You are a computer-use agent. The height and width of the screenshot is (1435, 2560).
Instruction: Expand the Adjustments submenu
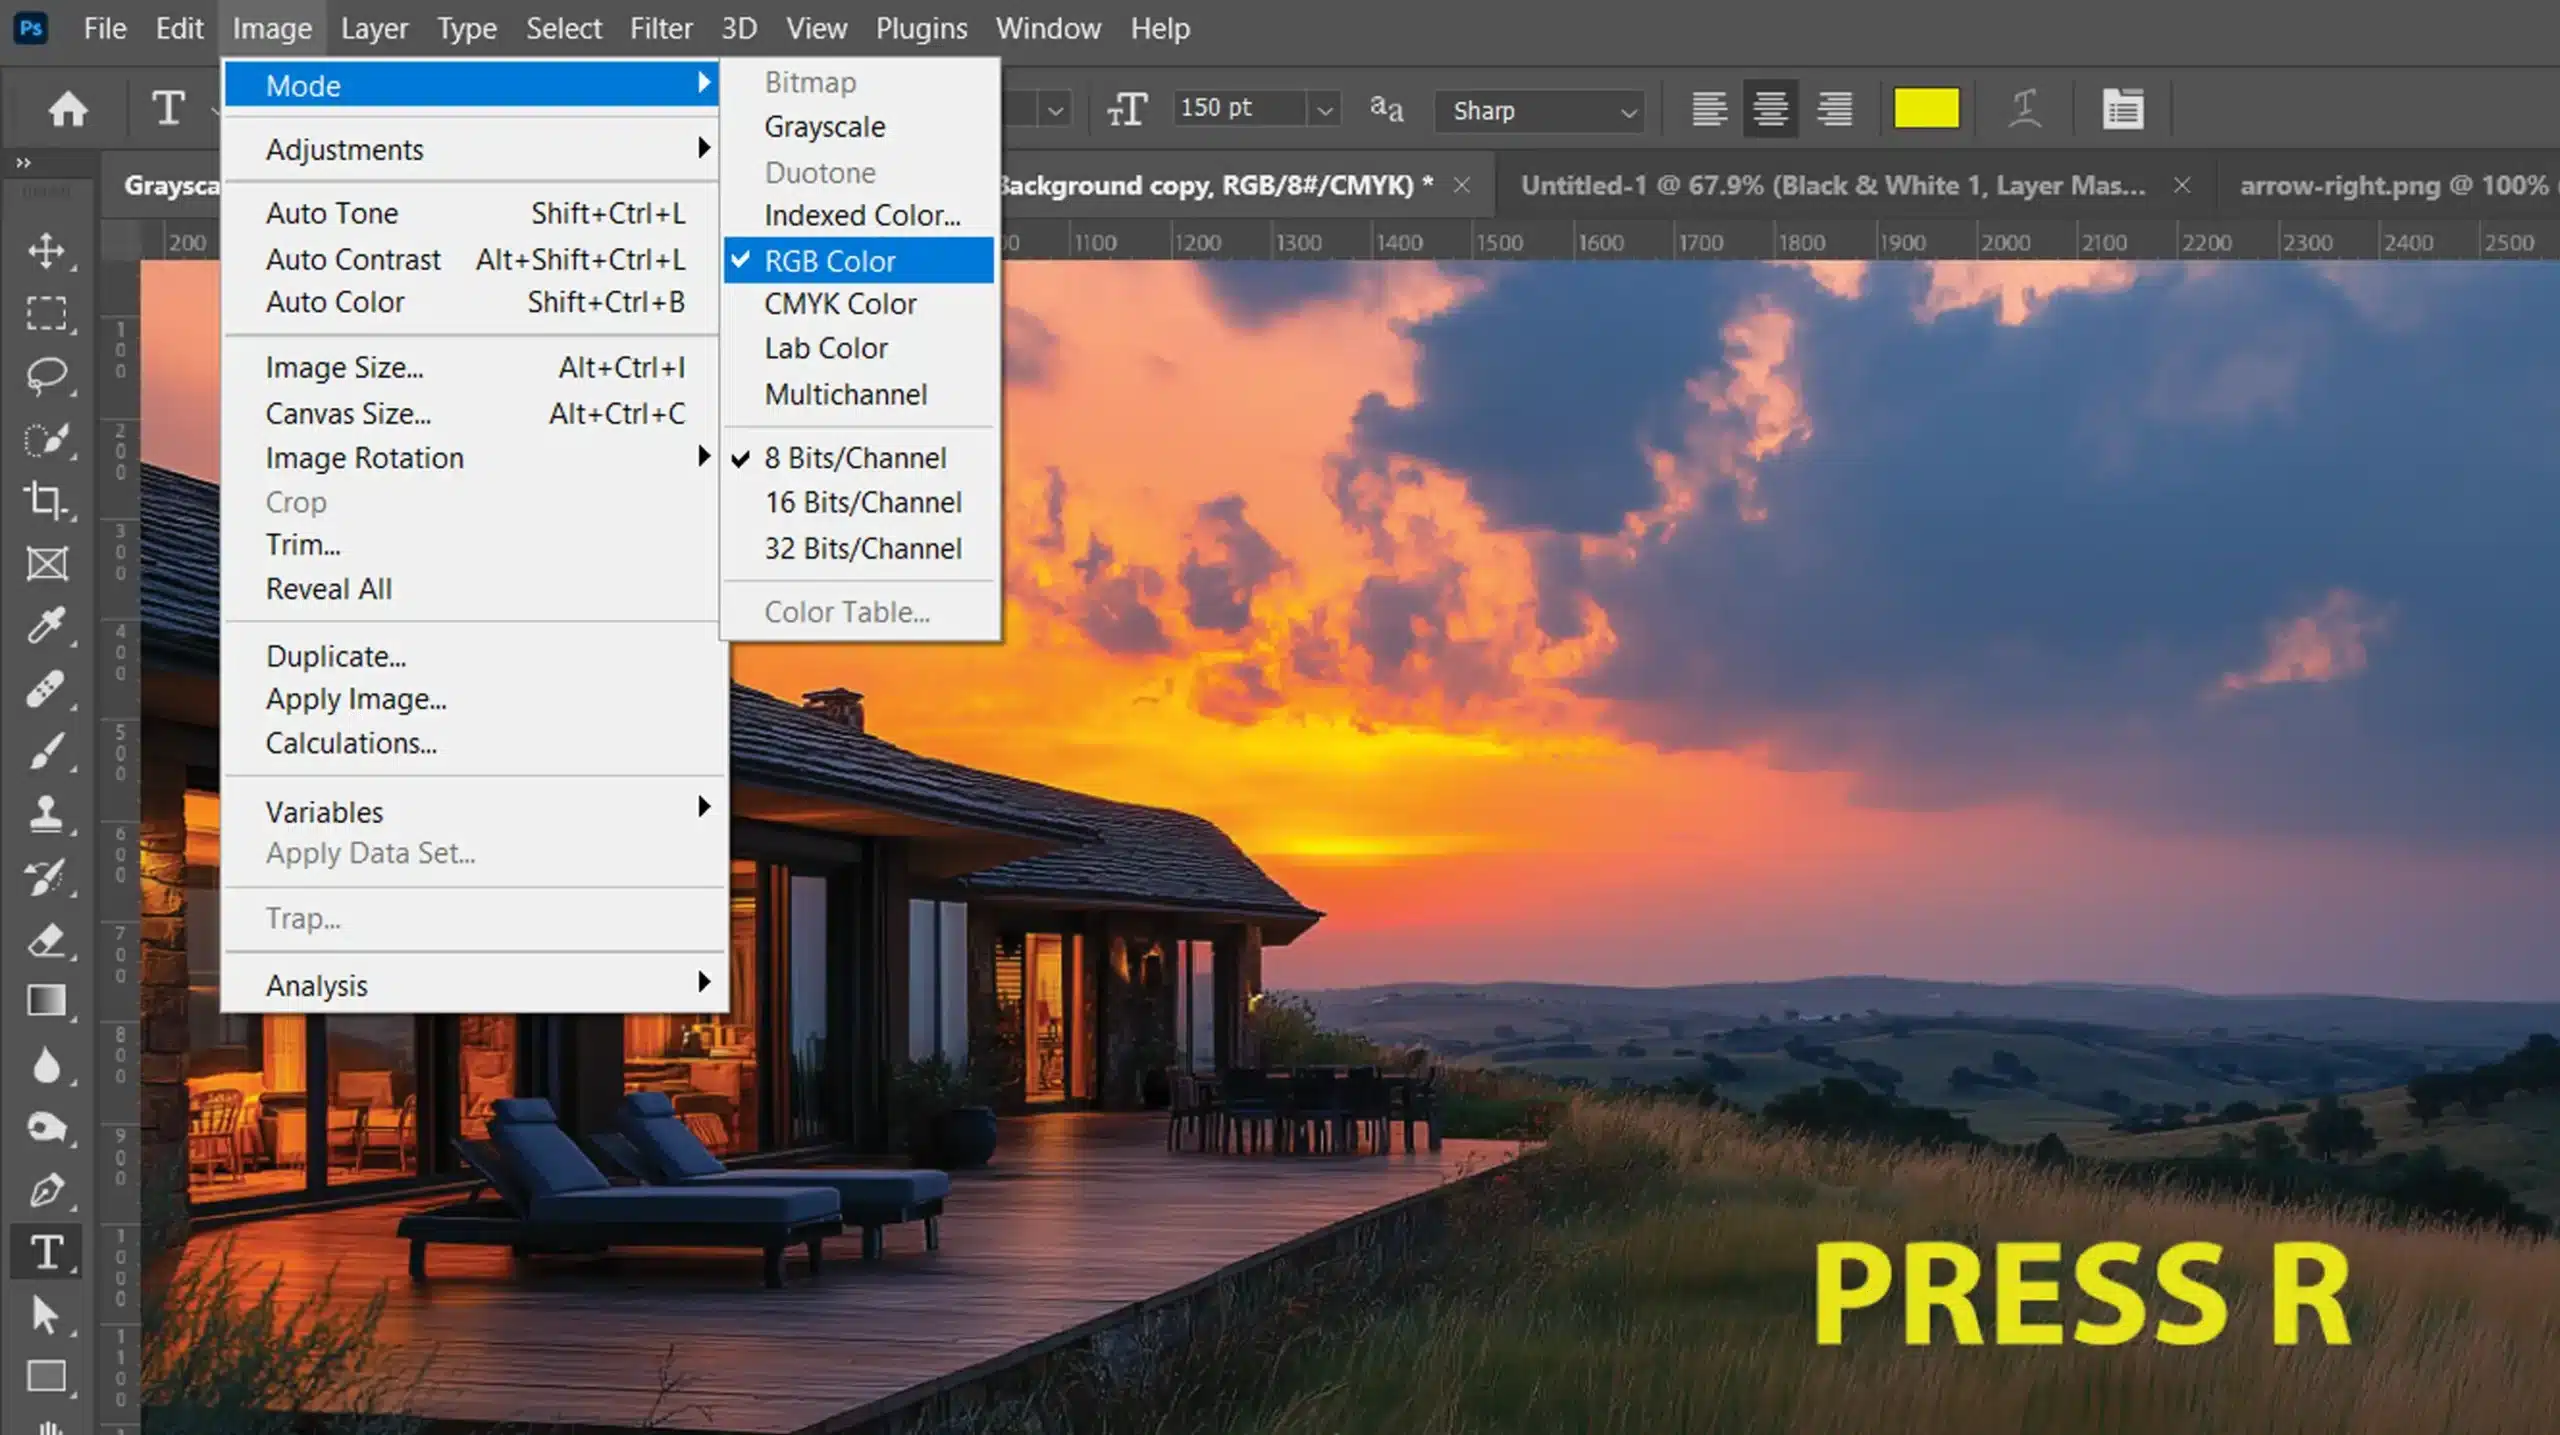pyautogui.click(x=471, y=149)
